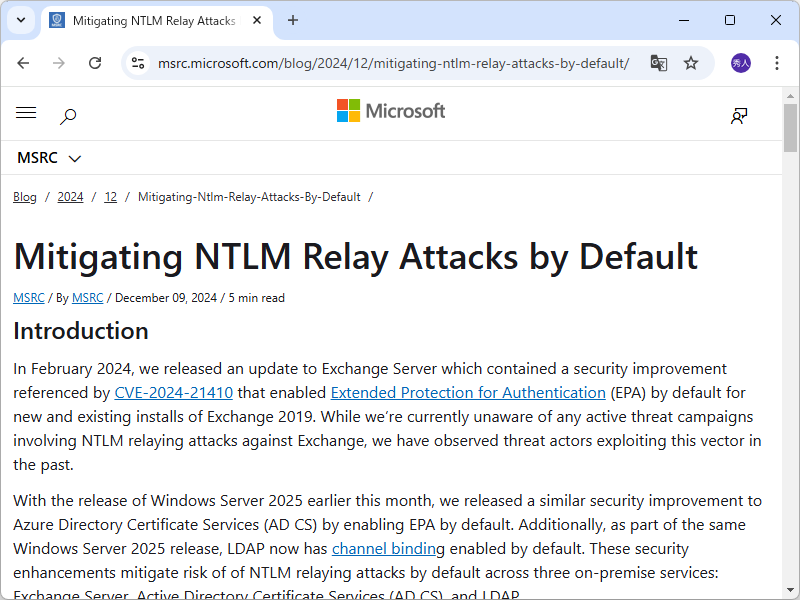
Task: Click the forward navigation arrow
Action: point(59,62)
